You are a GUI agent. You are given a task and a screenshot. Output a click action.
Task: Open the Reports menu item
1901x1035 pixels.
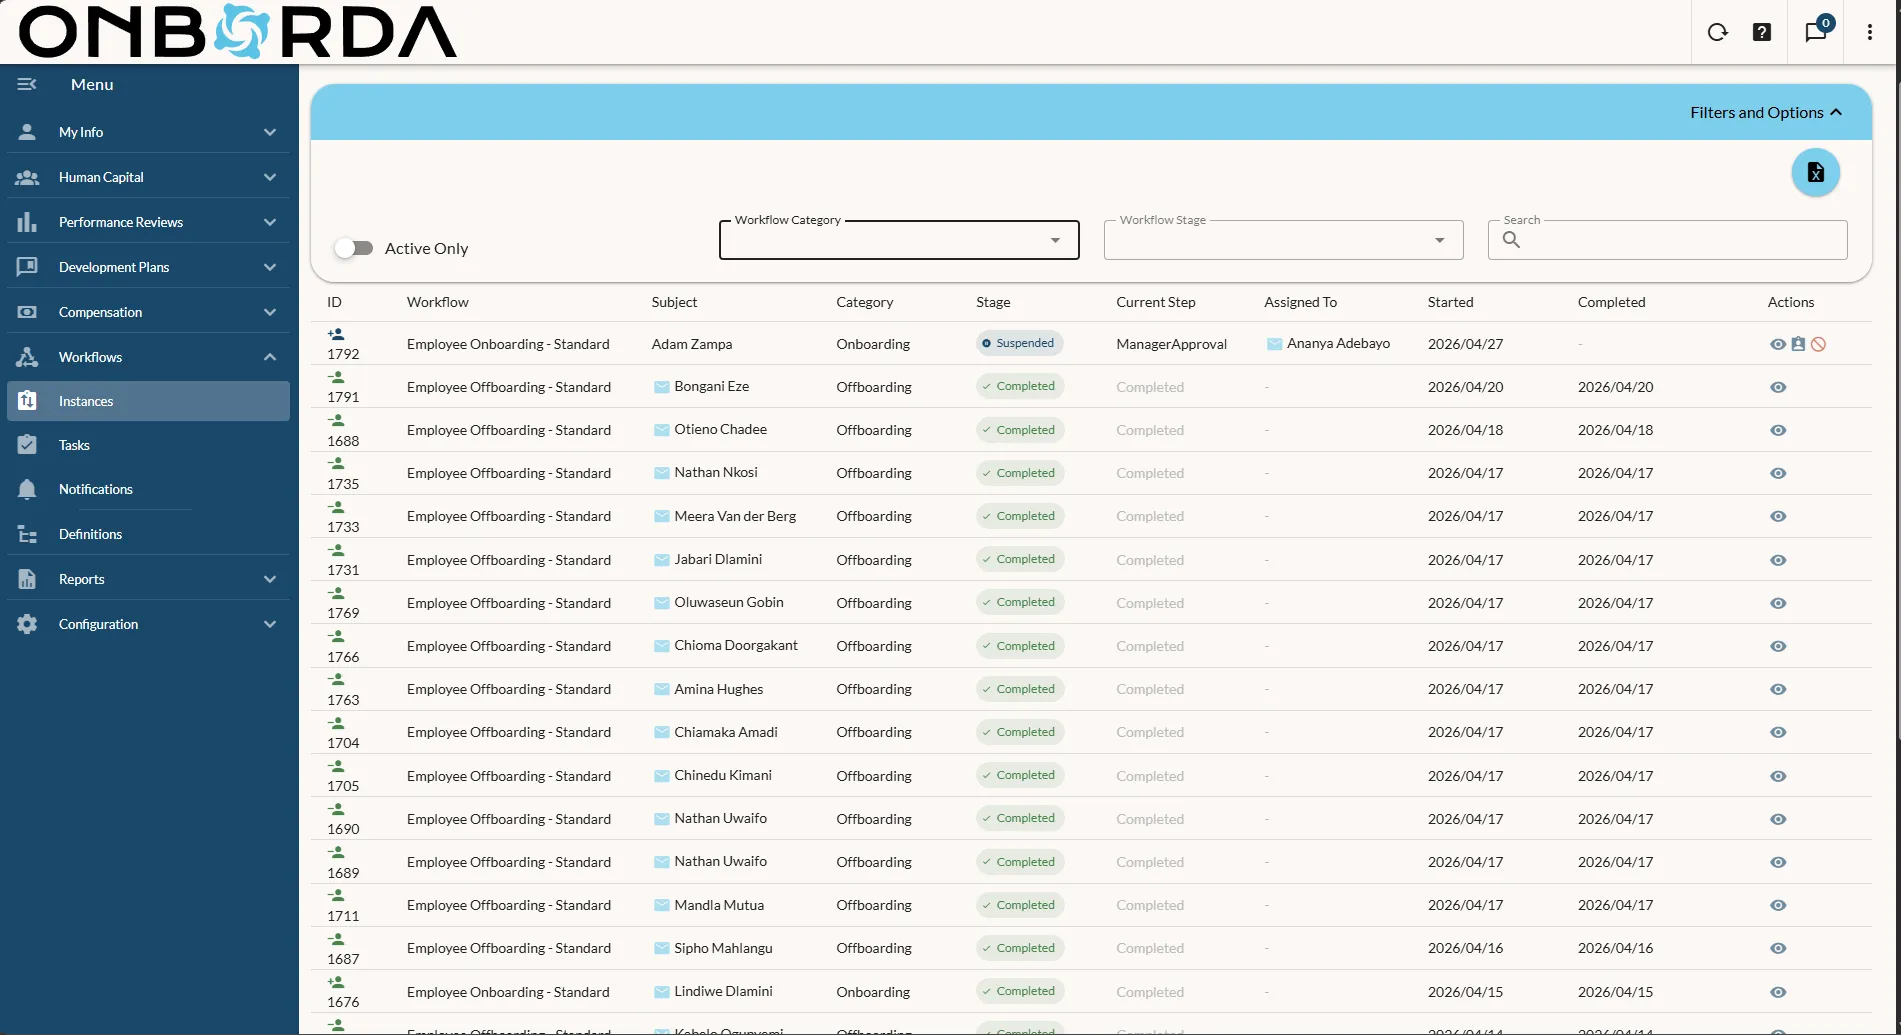click(x=148, y=579)
